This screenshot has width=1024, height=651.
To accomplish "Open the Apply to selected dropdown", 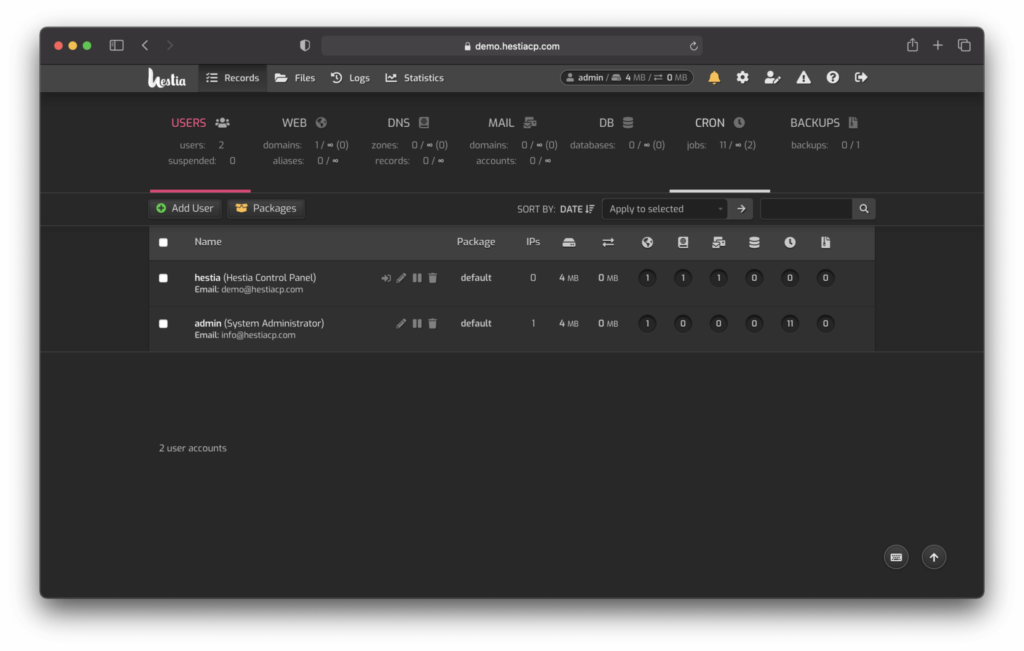I will pyautogui.click(x=665, y=209).
